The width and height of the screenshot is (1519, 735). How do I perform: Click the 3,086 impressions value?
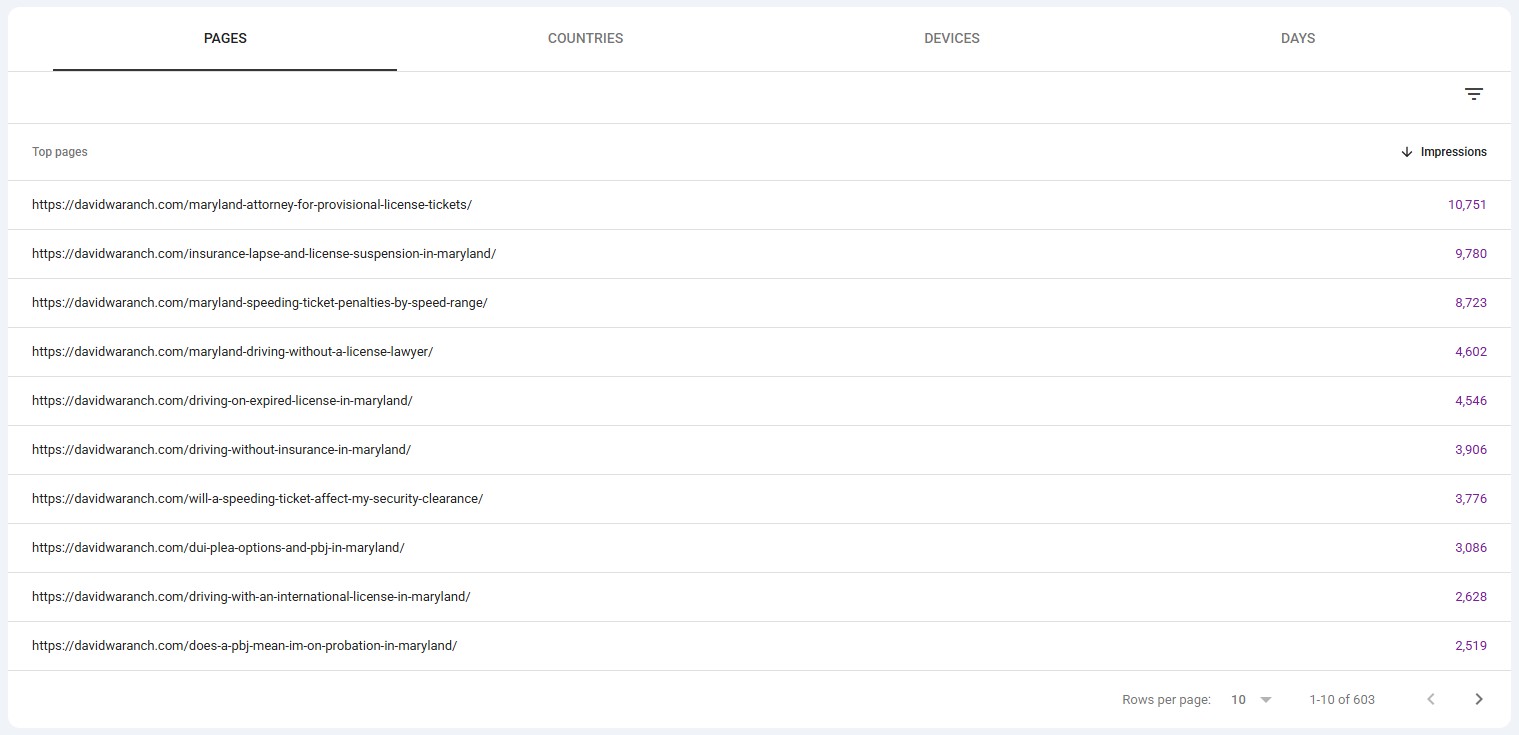(1470, 548)
